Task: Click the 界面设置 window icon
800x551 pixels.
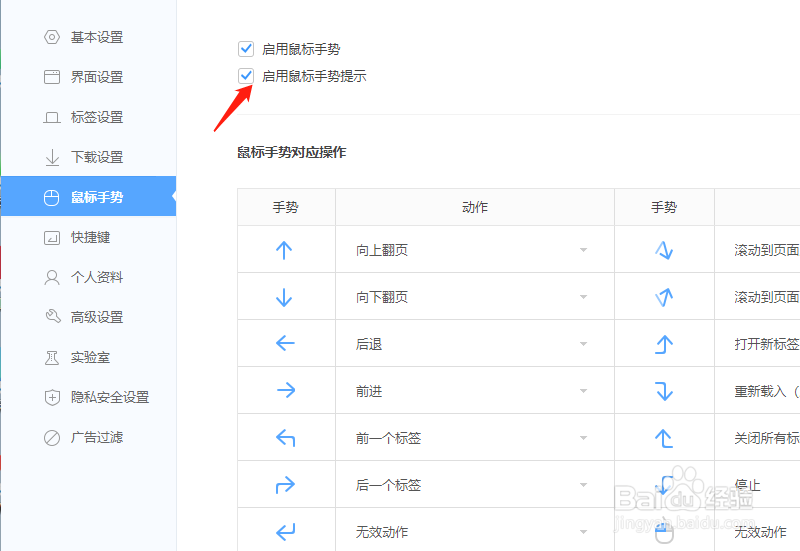Action: (52, 77)
